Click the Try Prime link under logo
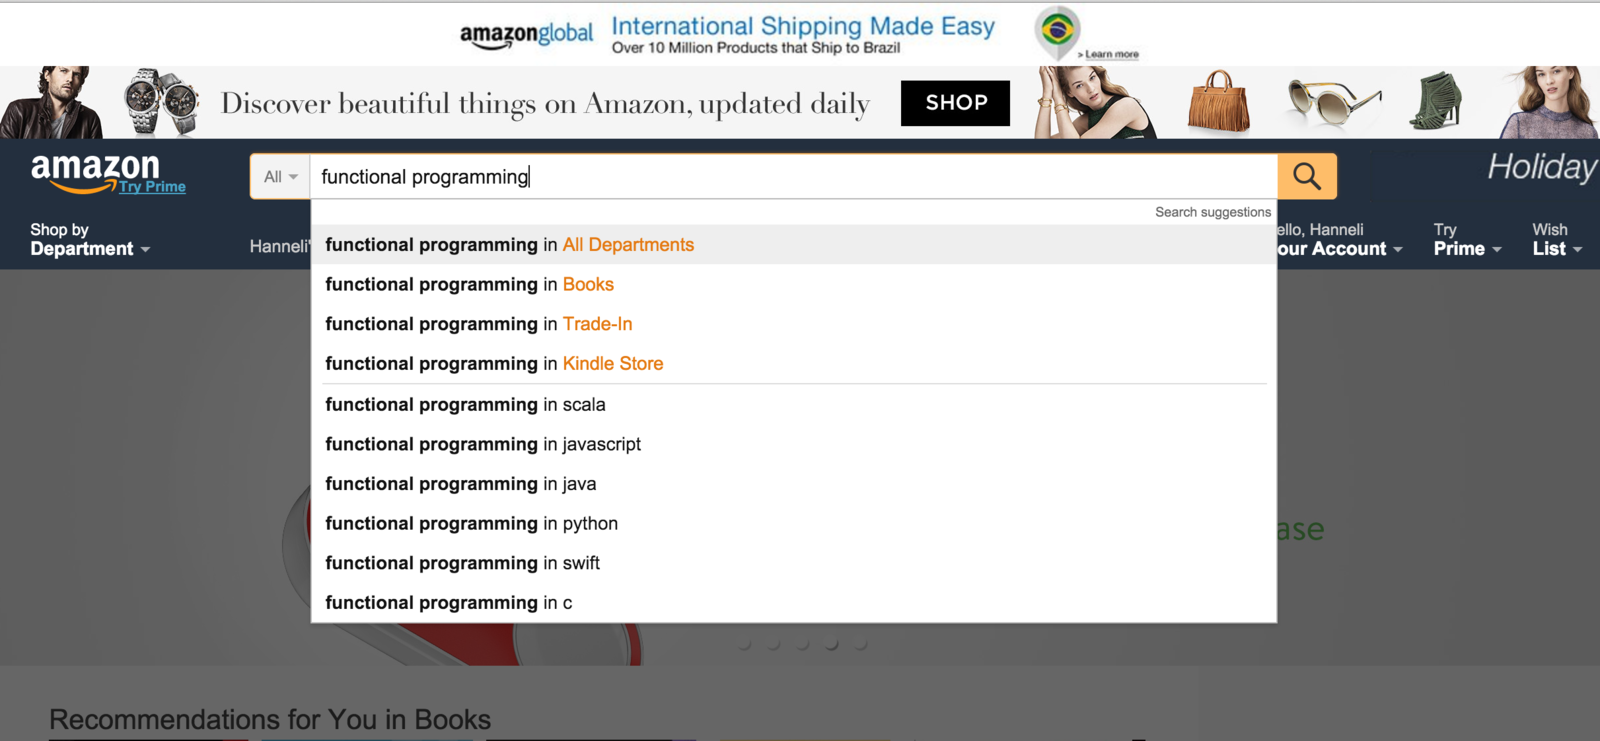1600x741 pixels. click(152, 187)
